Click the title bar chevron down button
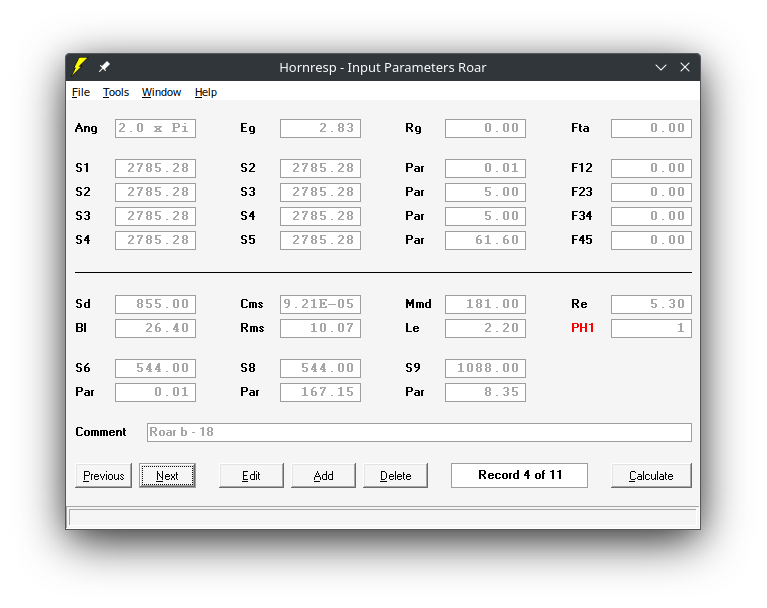Viewport: 767px width, 608px height. [661, 68]
